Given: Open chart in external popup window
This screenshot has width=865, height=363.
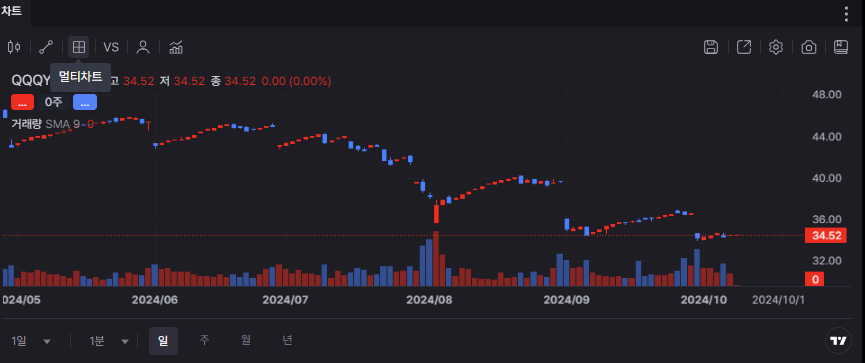Looking at the screenshot, I should (x=744, y=47).
